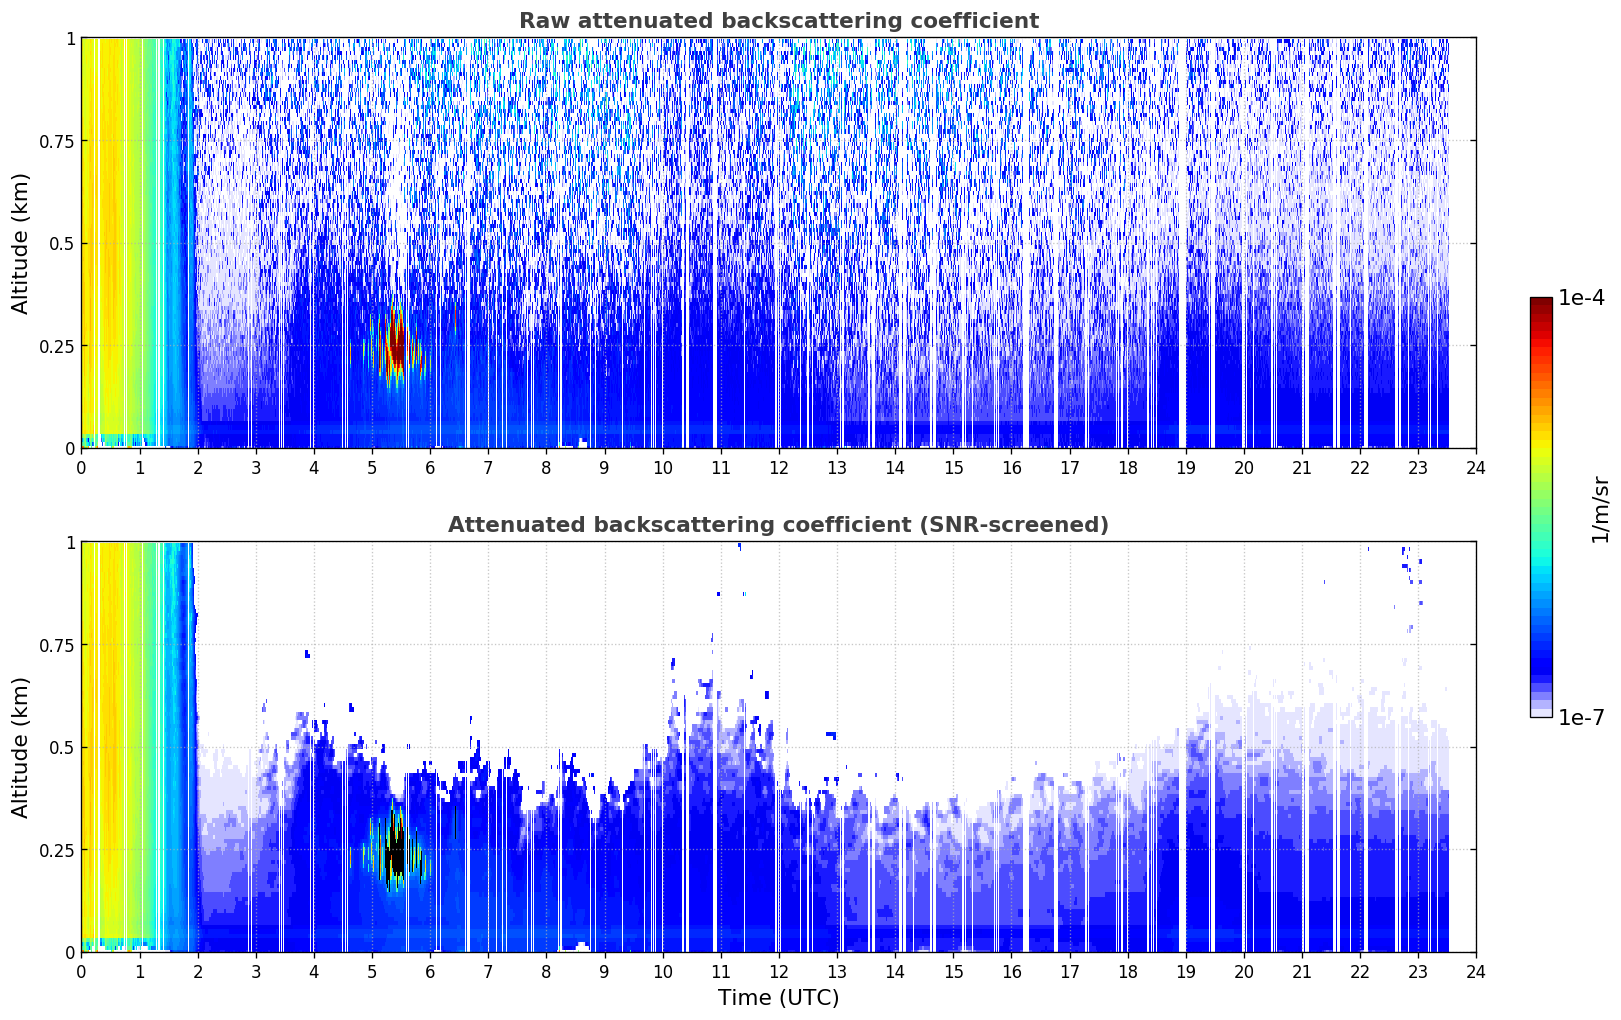Click the top plot 'Altitude (km)' label
Screen dimensions: 1621x1020
click(x=21, y=243)
